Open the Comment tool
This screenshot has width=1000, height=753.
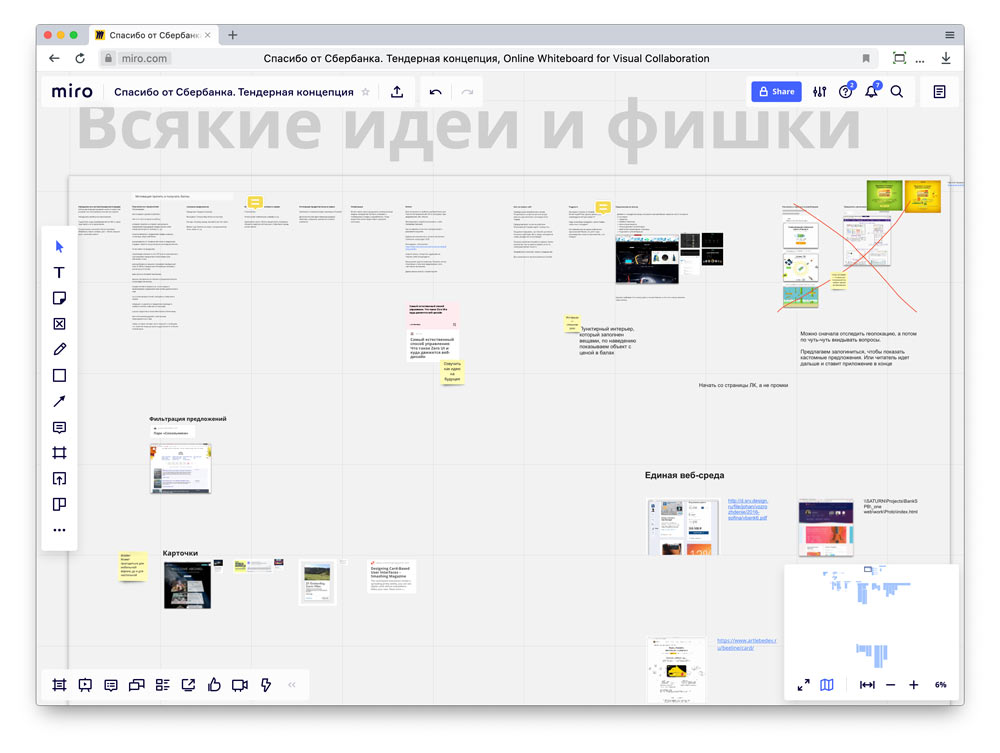[59, 427]
